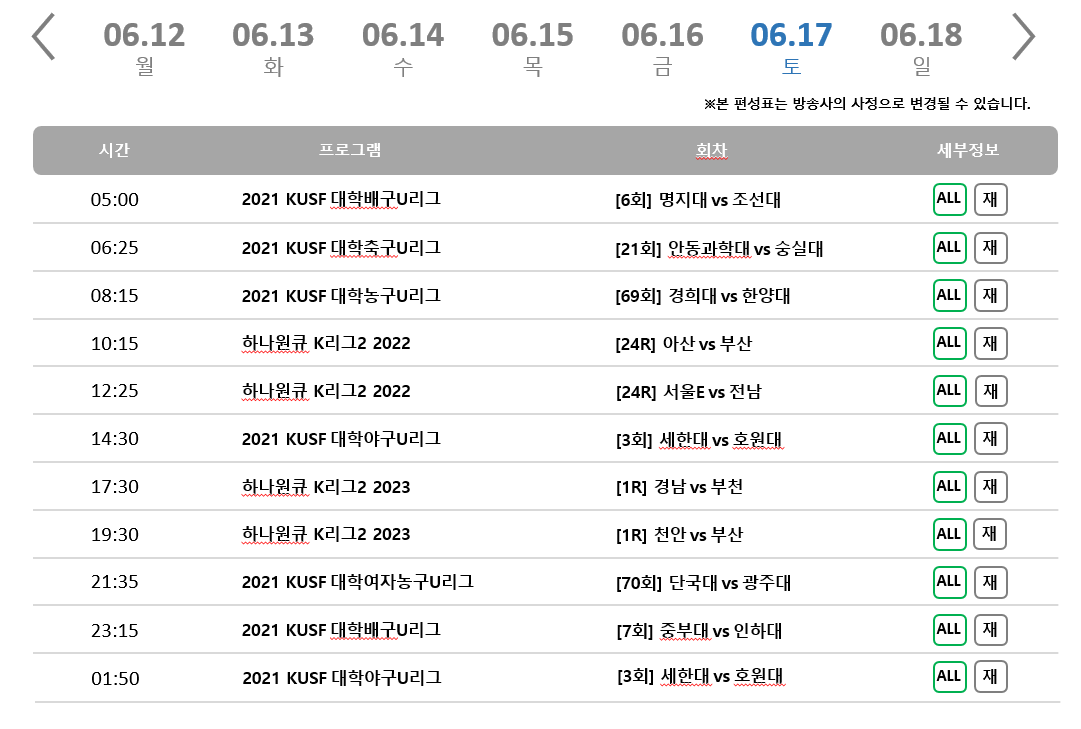The width and height of the screenshot is (1081, 729).
Task: Select the 06.16 Friday date tab
Action: (x=662, y=47)
